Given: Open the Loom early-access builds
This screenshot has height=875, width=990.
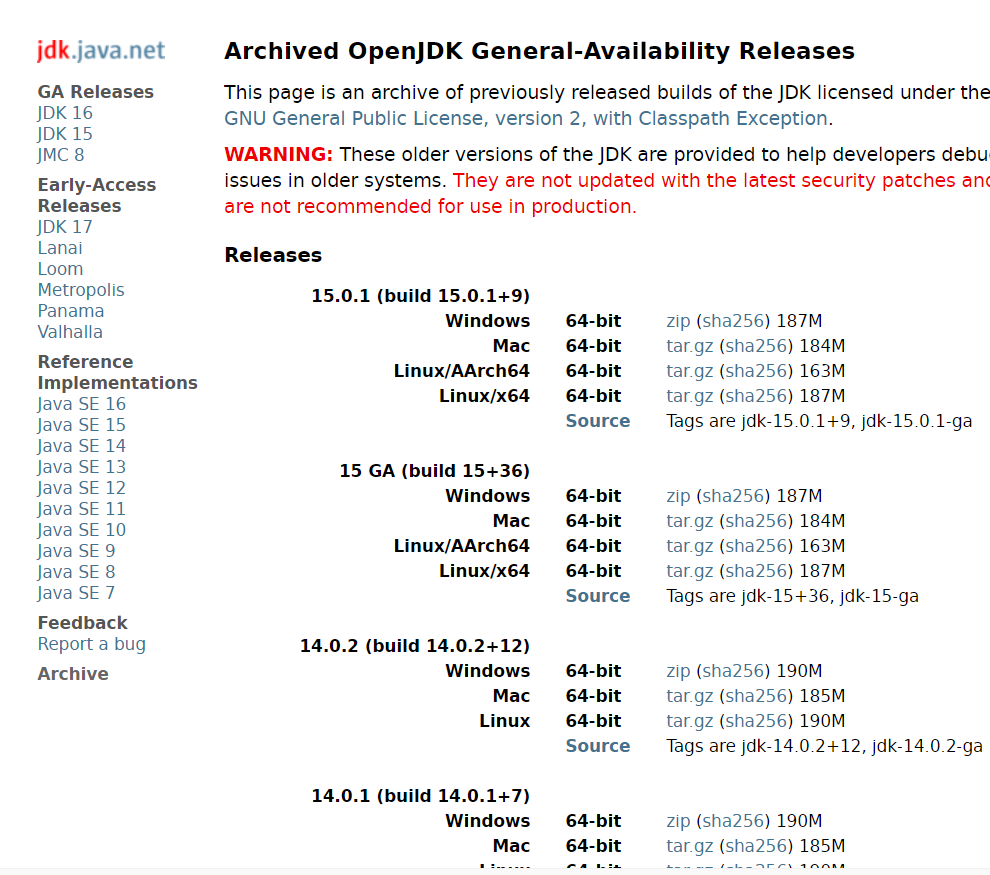Looking at the screenshot, I should click(x=60, y=268).
